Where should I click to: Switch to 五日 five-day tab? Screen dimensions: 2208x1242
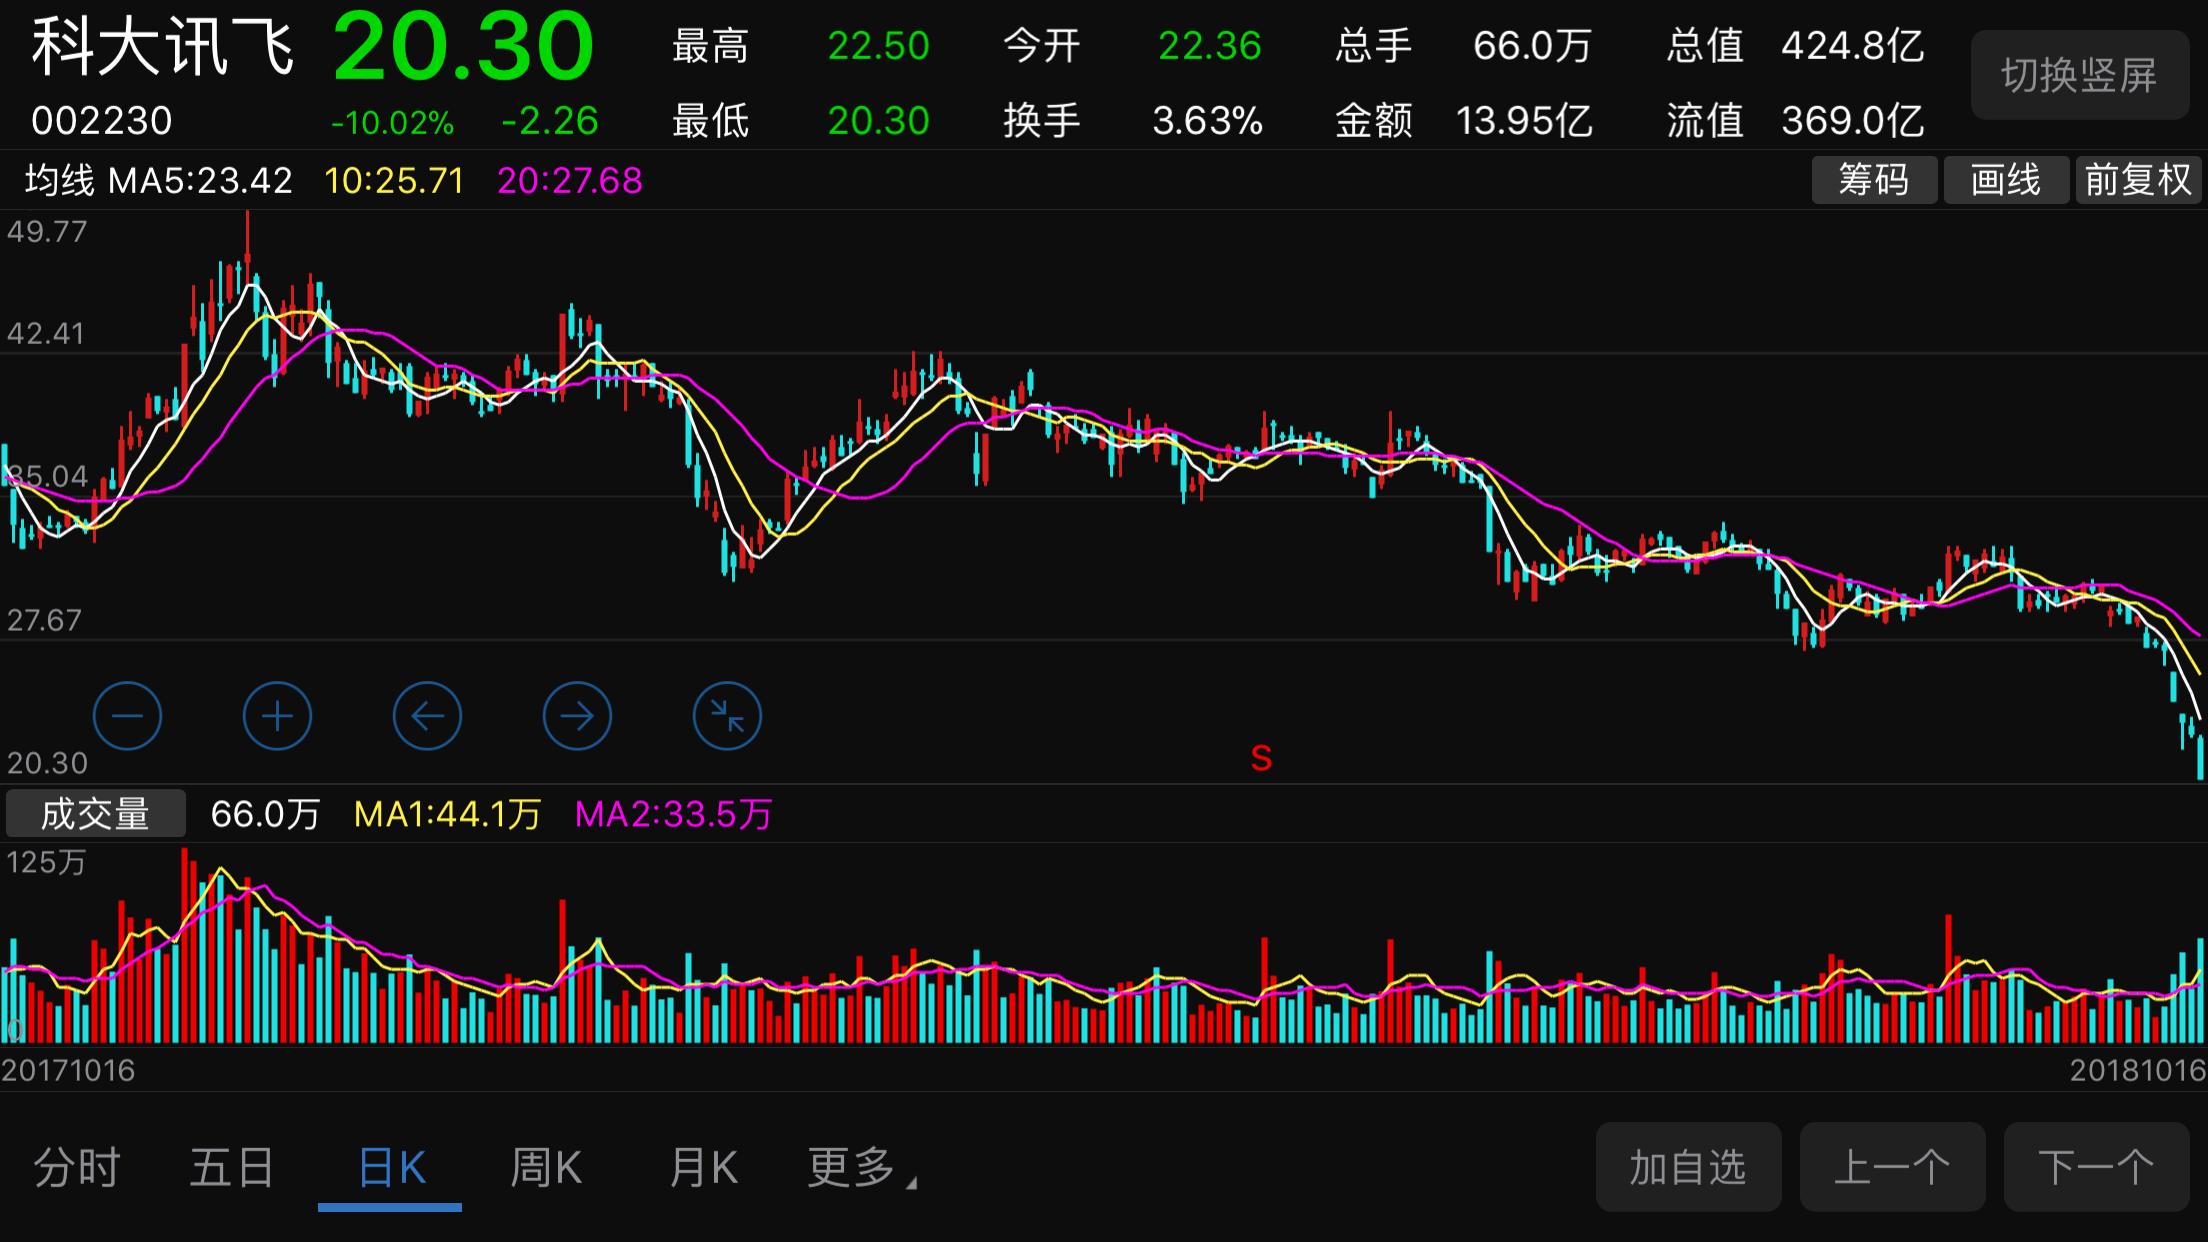coord(232,1167)
